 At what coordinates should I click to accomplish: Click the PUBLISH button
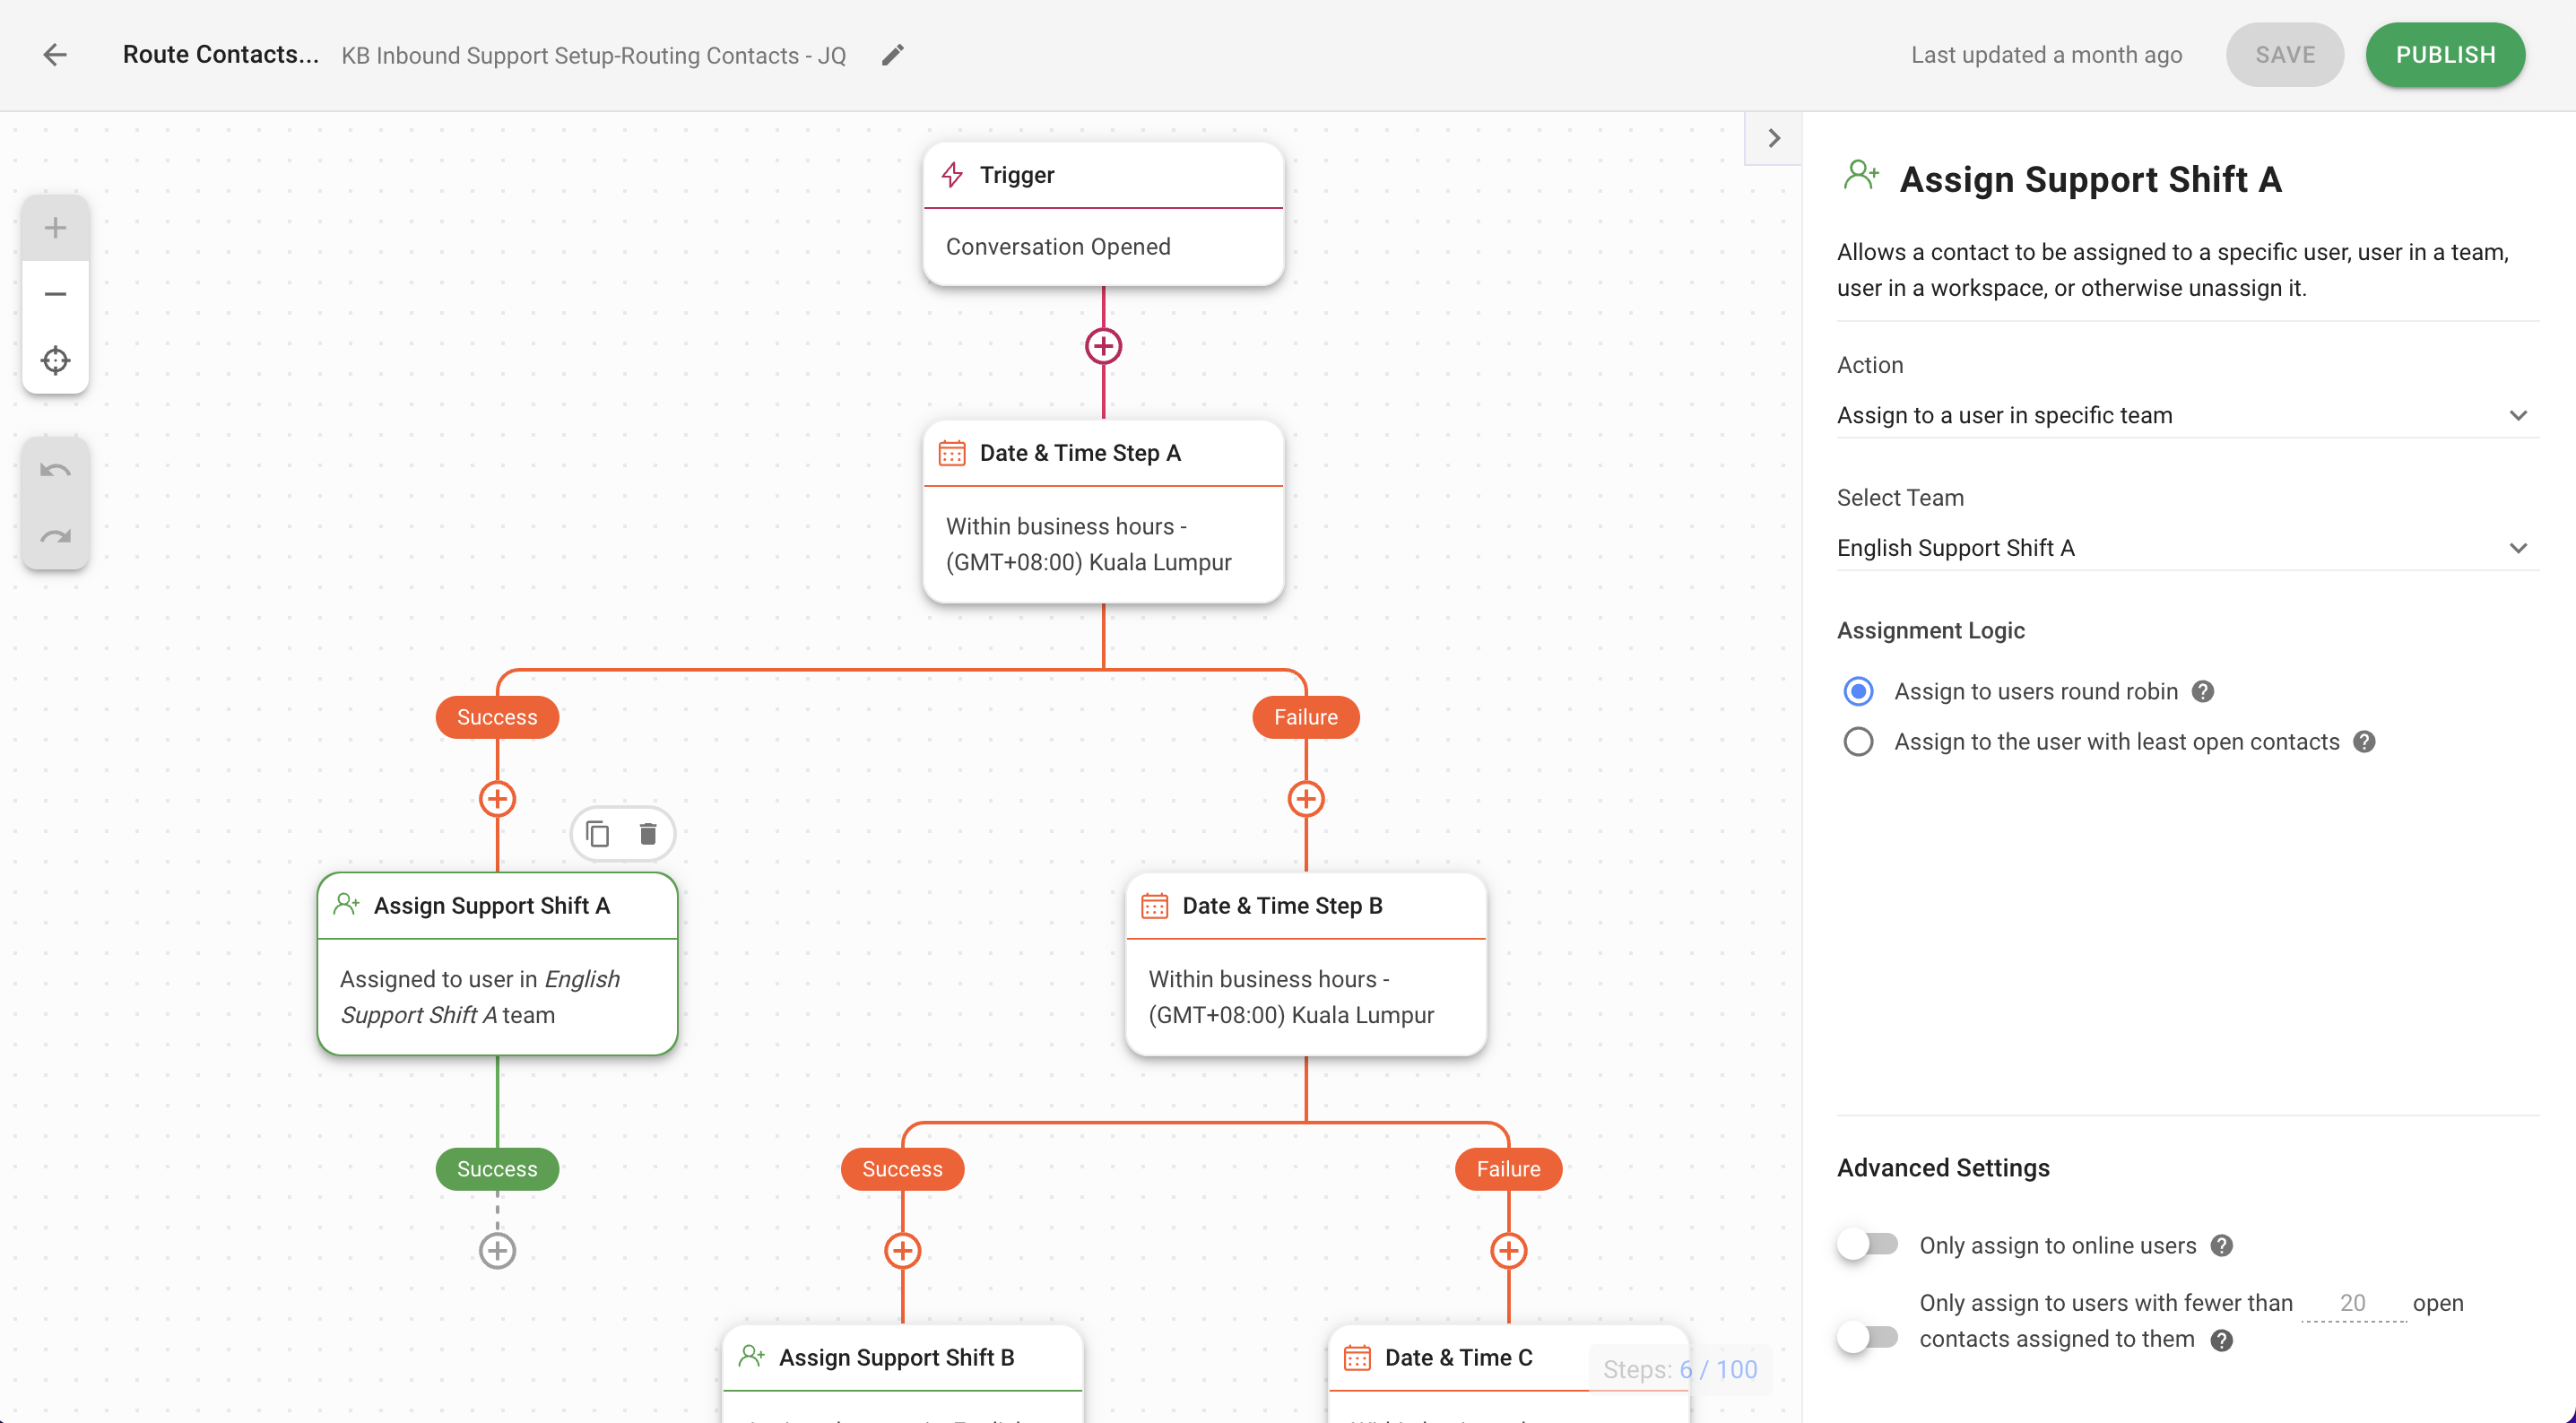(x=2444, y=55)
